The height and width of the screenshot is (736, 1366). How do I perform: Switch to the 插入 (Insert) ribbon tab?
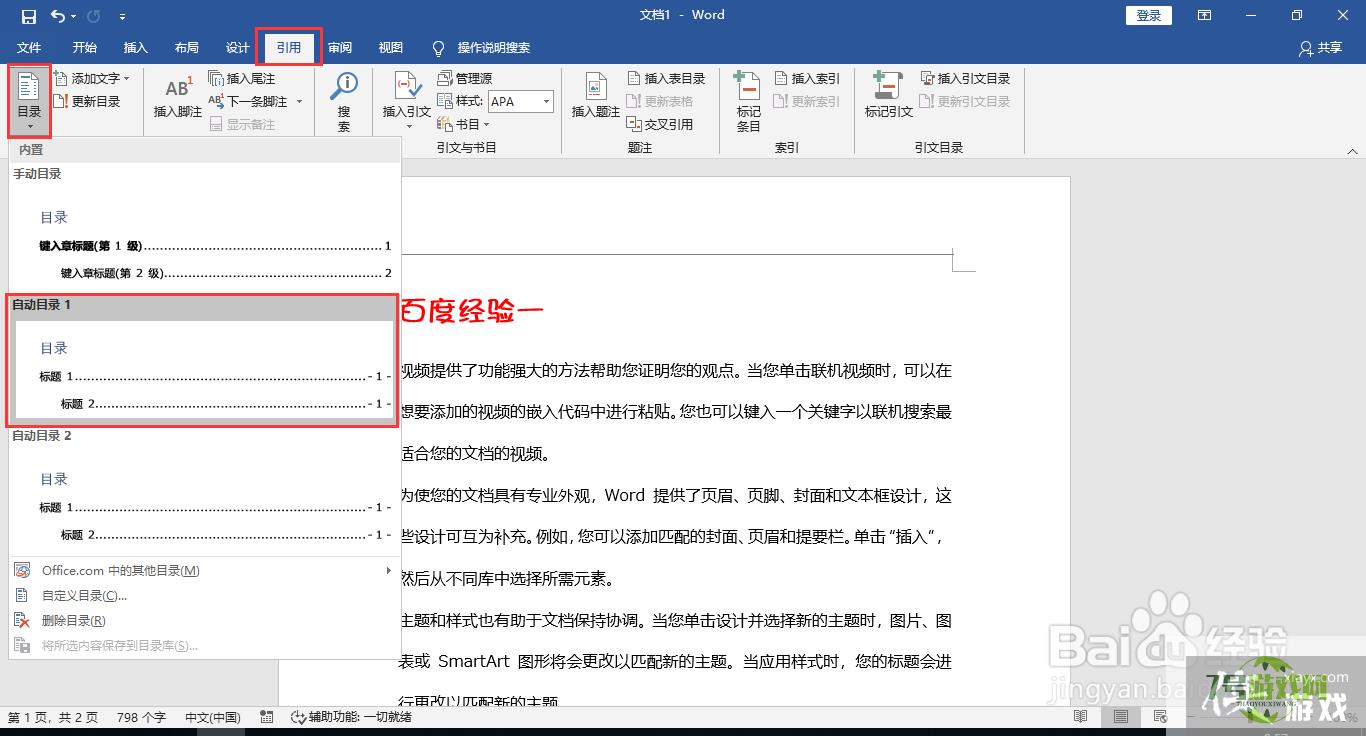pos(135,48)
